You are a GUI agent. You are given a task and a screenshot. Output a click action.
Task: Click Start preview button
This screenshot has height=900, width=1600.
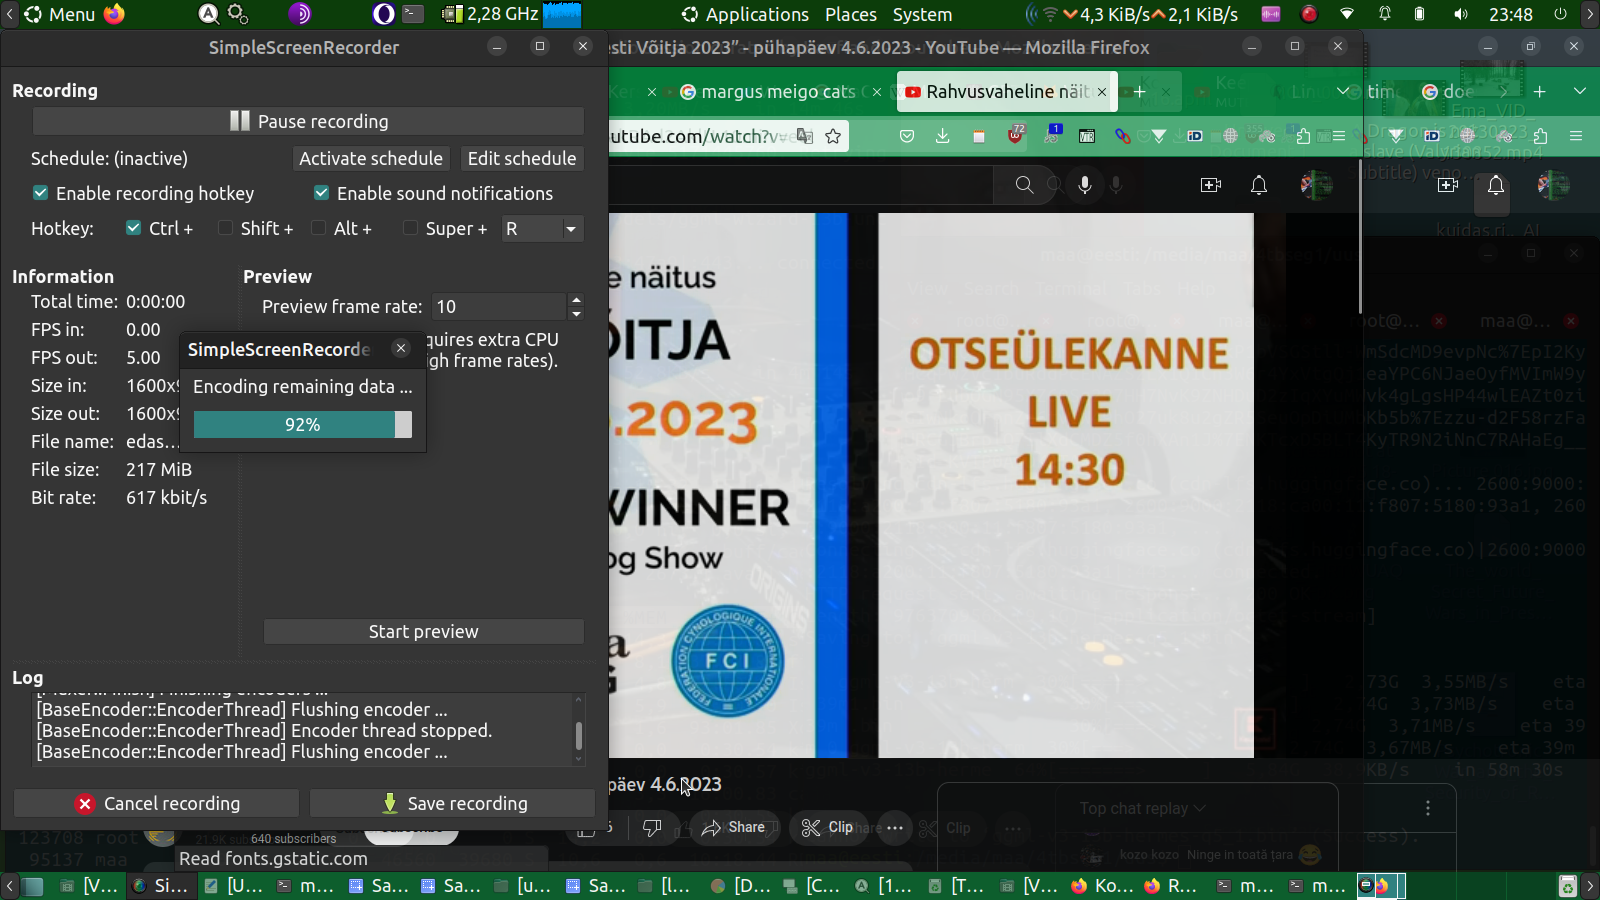[424, 631]
